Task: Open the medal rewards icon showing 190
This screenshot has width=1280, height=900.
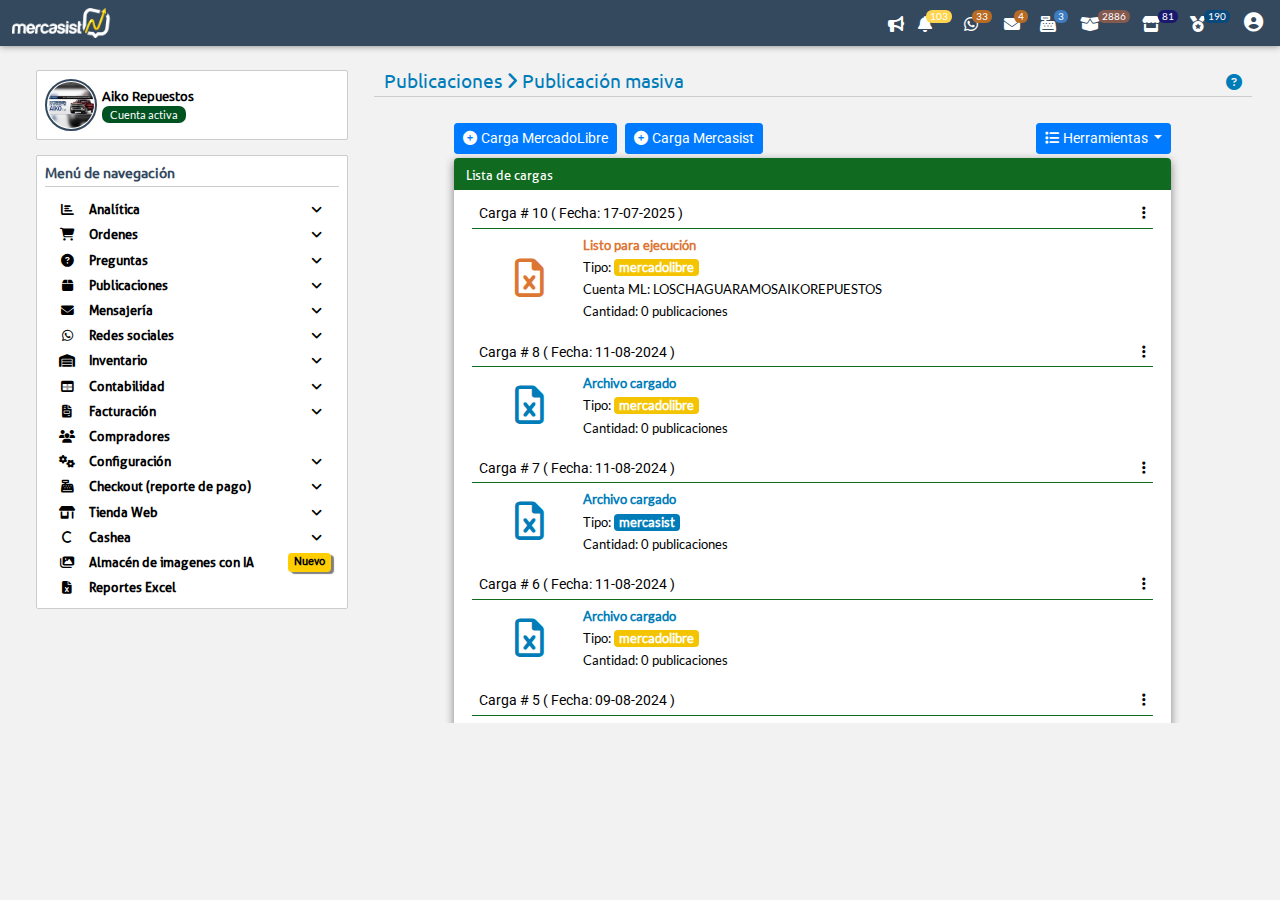Action: coord(1199,22)
